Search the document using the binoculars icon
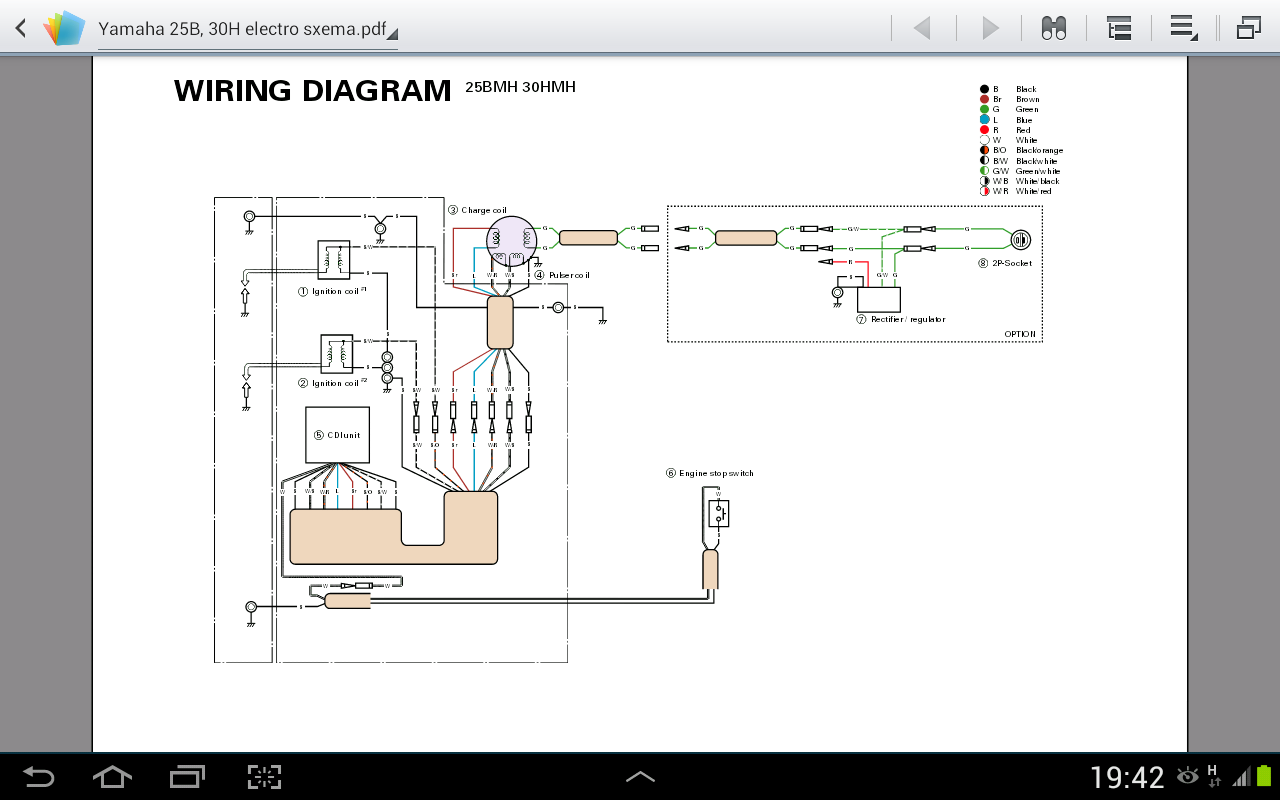This screenshot has width=1280, height=800. (x=1052, y=27)
